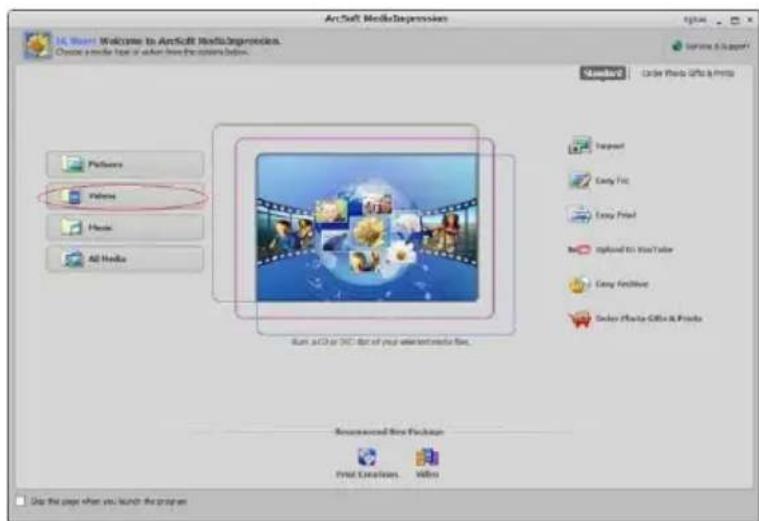Open Order Photo Gifts & Prints with cart icon
This screenshot has width=759, height=521.
click(635, 319)
